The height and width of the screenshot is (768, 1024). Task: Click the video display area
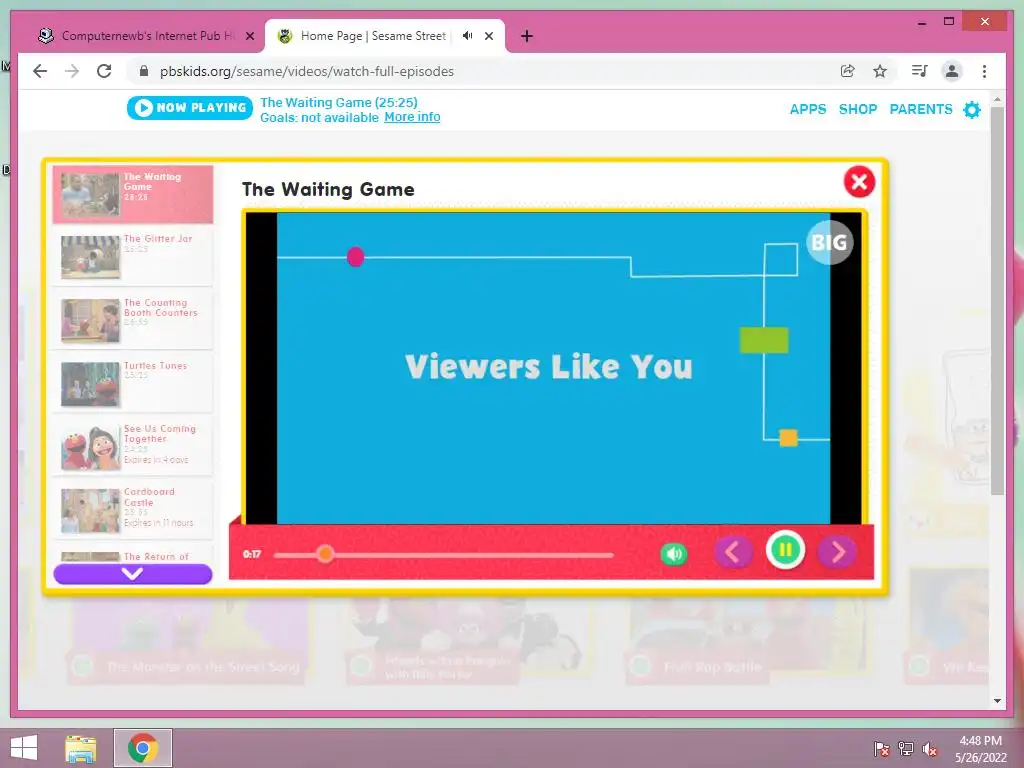[553, 368]
